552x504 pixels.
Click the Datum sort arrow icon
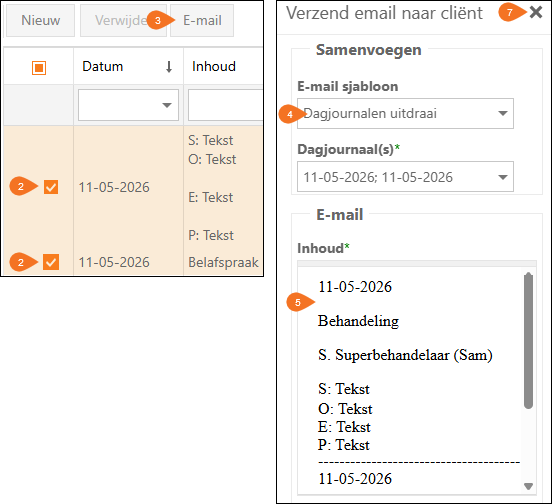pyautogui.click(x=169, y=67)
